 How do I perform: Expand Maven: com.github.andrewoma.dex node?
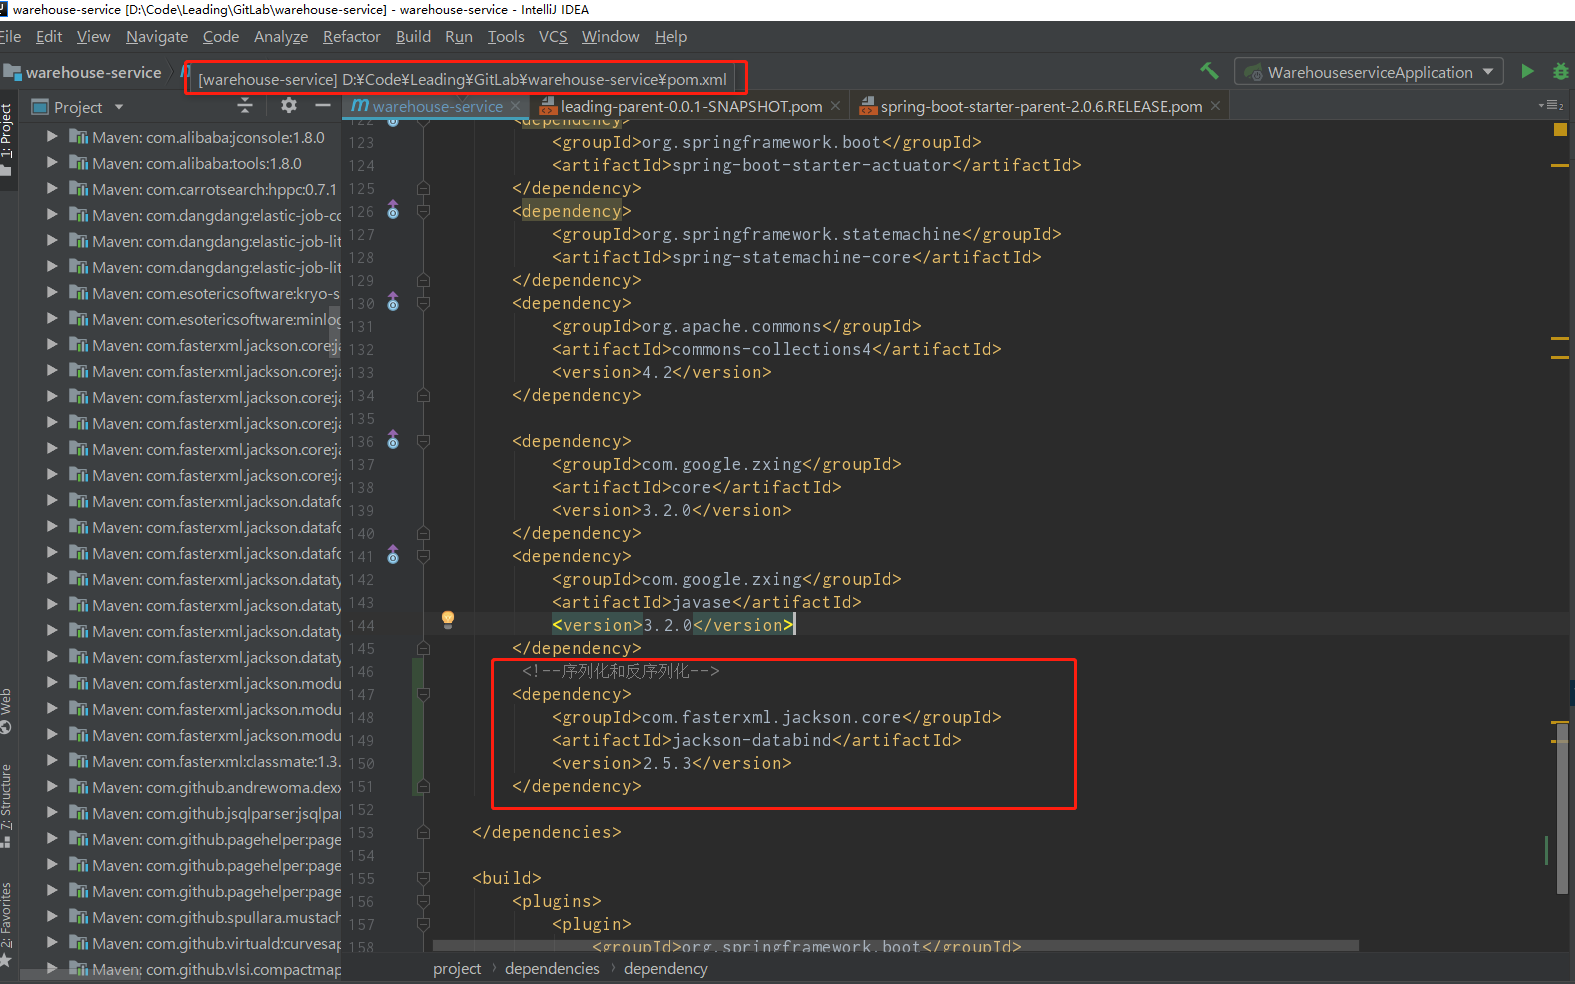click(52, 787)
